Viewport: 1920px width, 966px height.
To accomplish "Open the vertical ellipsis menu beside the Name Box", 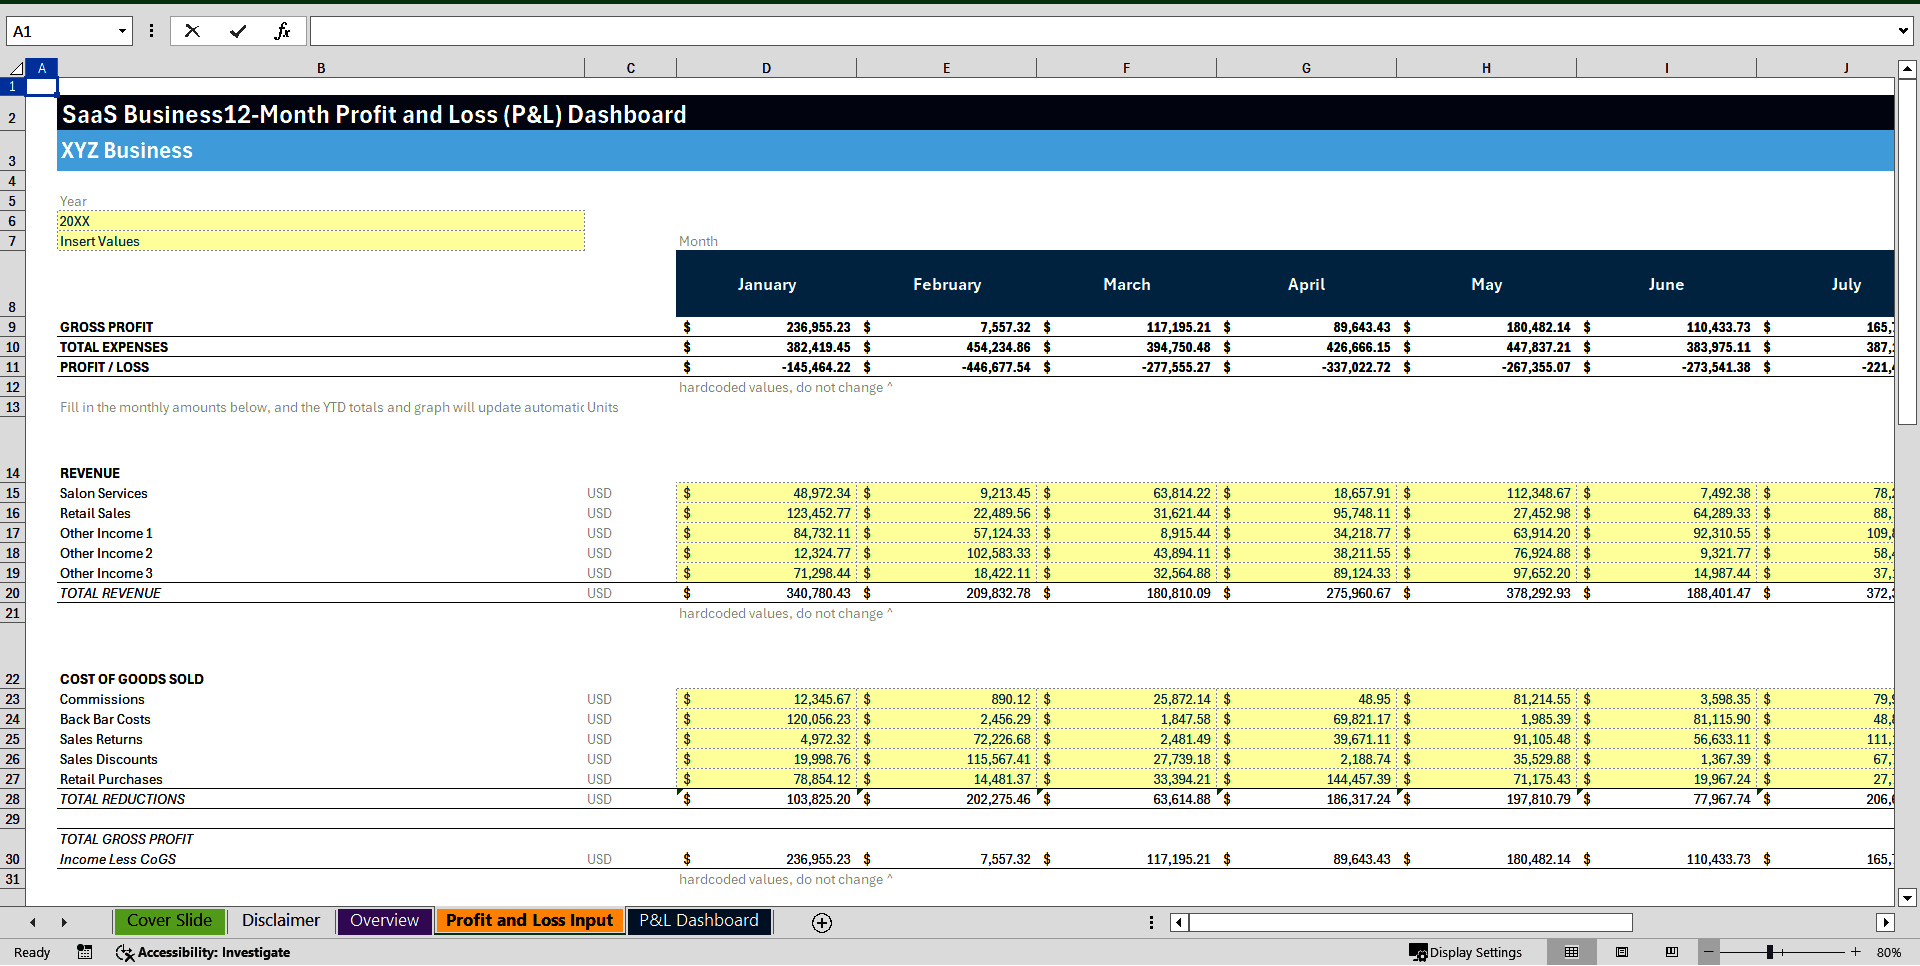I will coord(151,30).
